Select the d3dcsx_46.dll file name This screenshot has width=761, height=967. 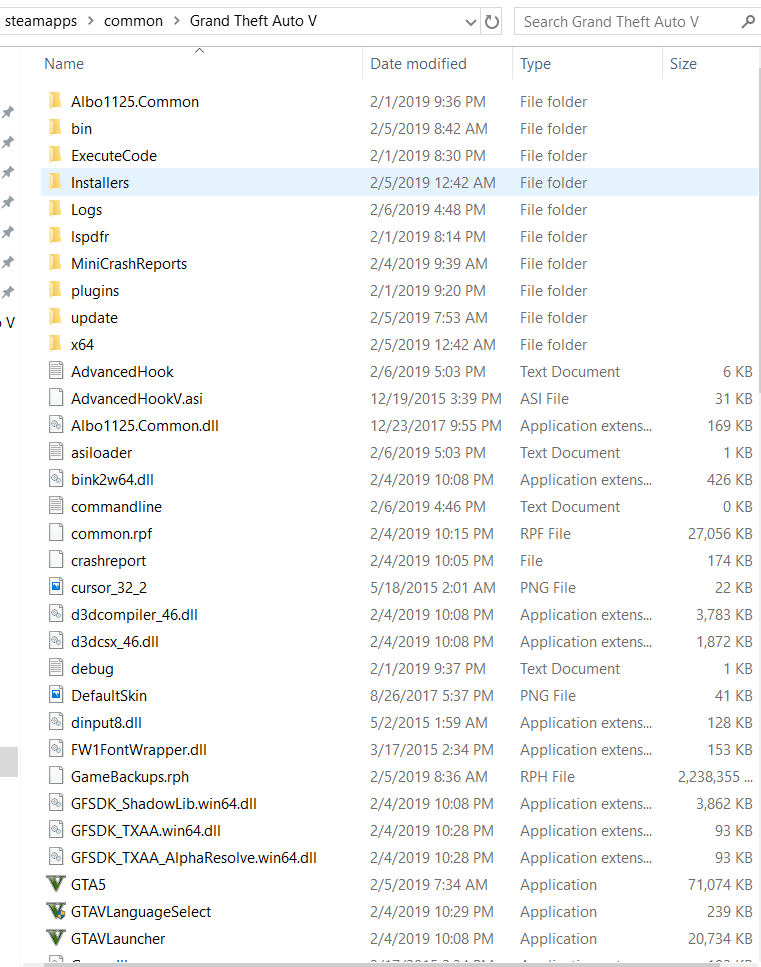(115, 641)
